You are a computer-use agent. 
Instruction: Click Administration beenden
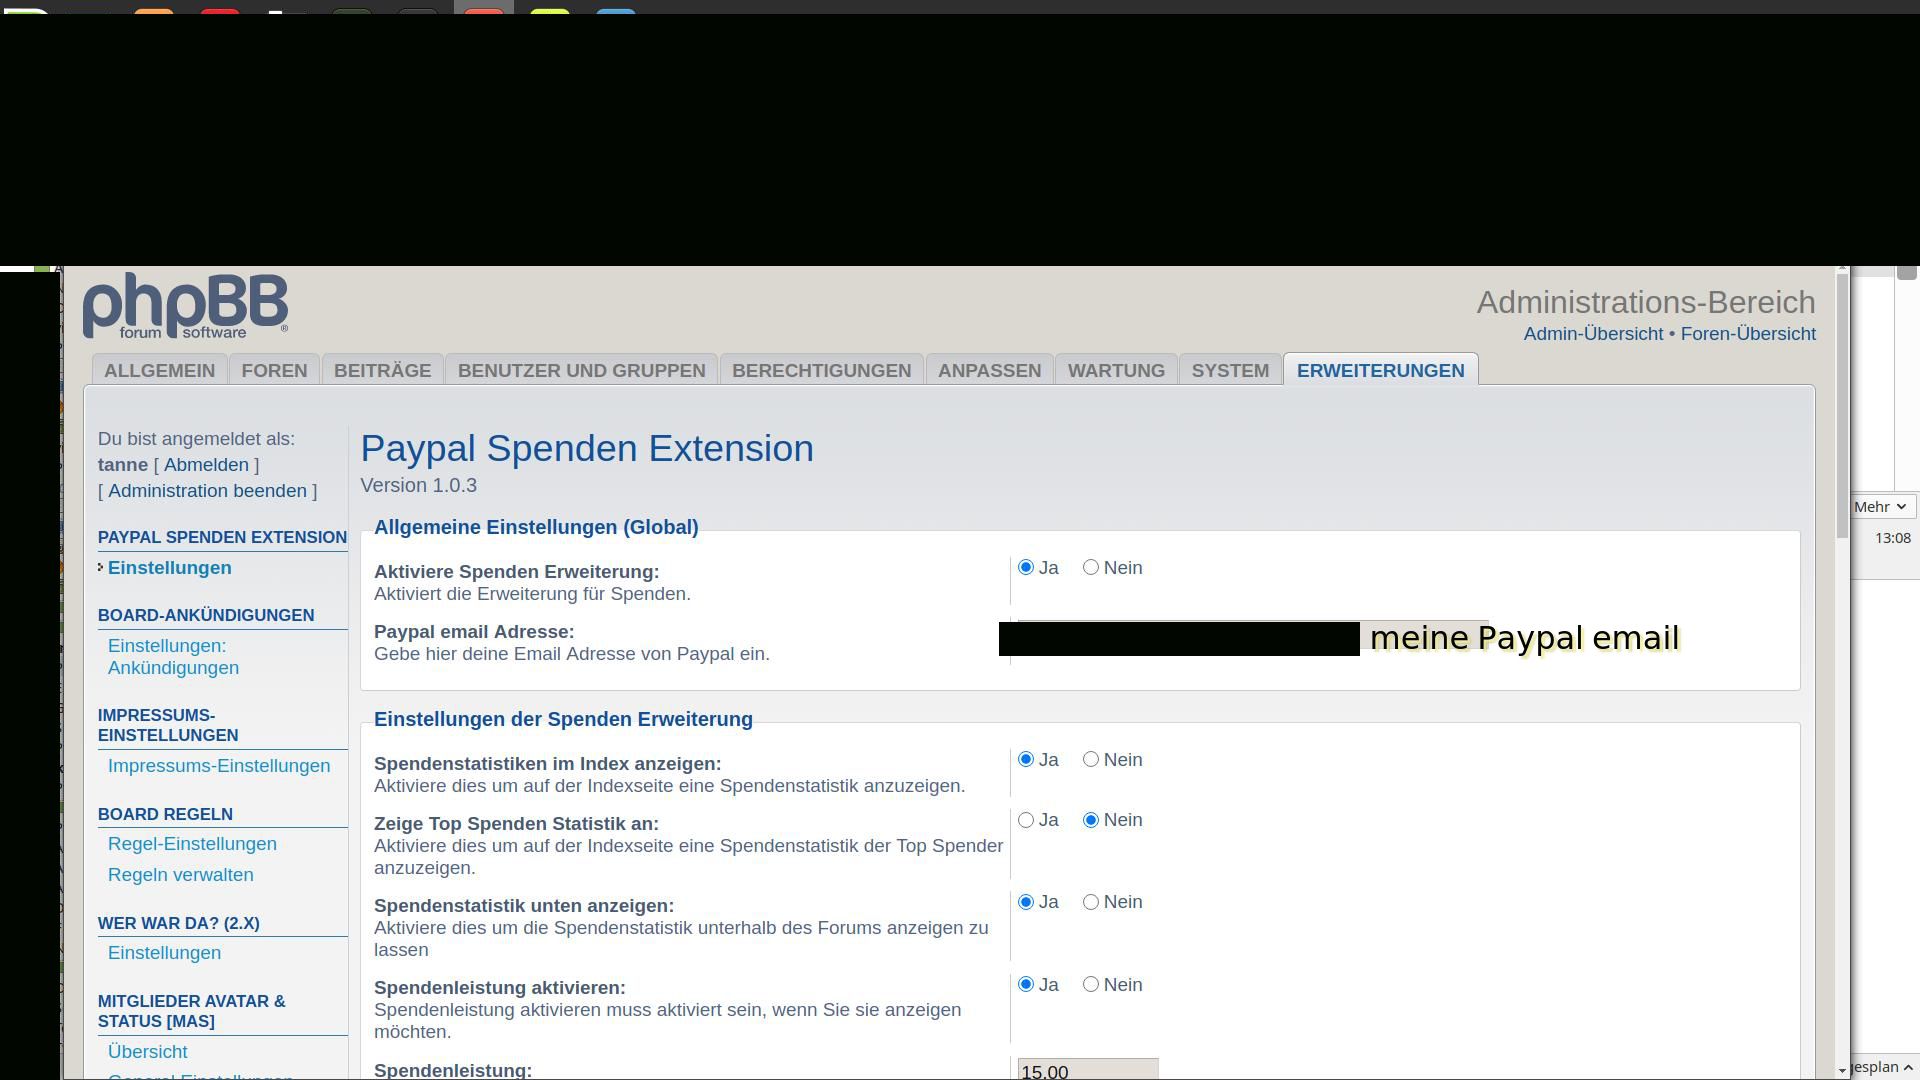point(207,491)
